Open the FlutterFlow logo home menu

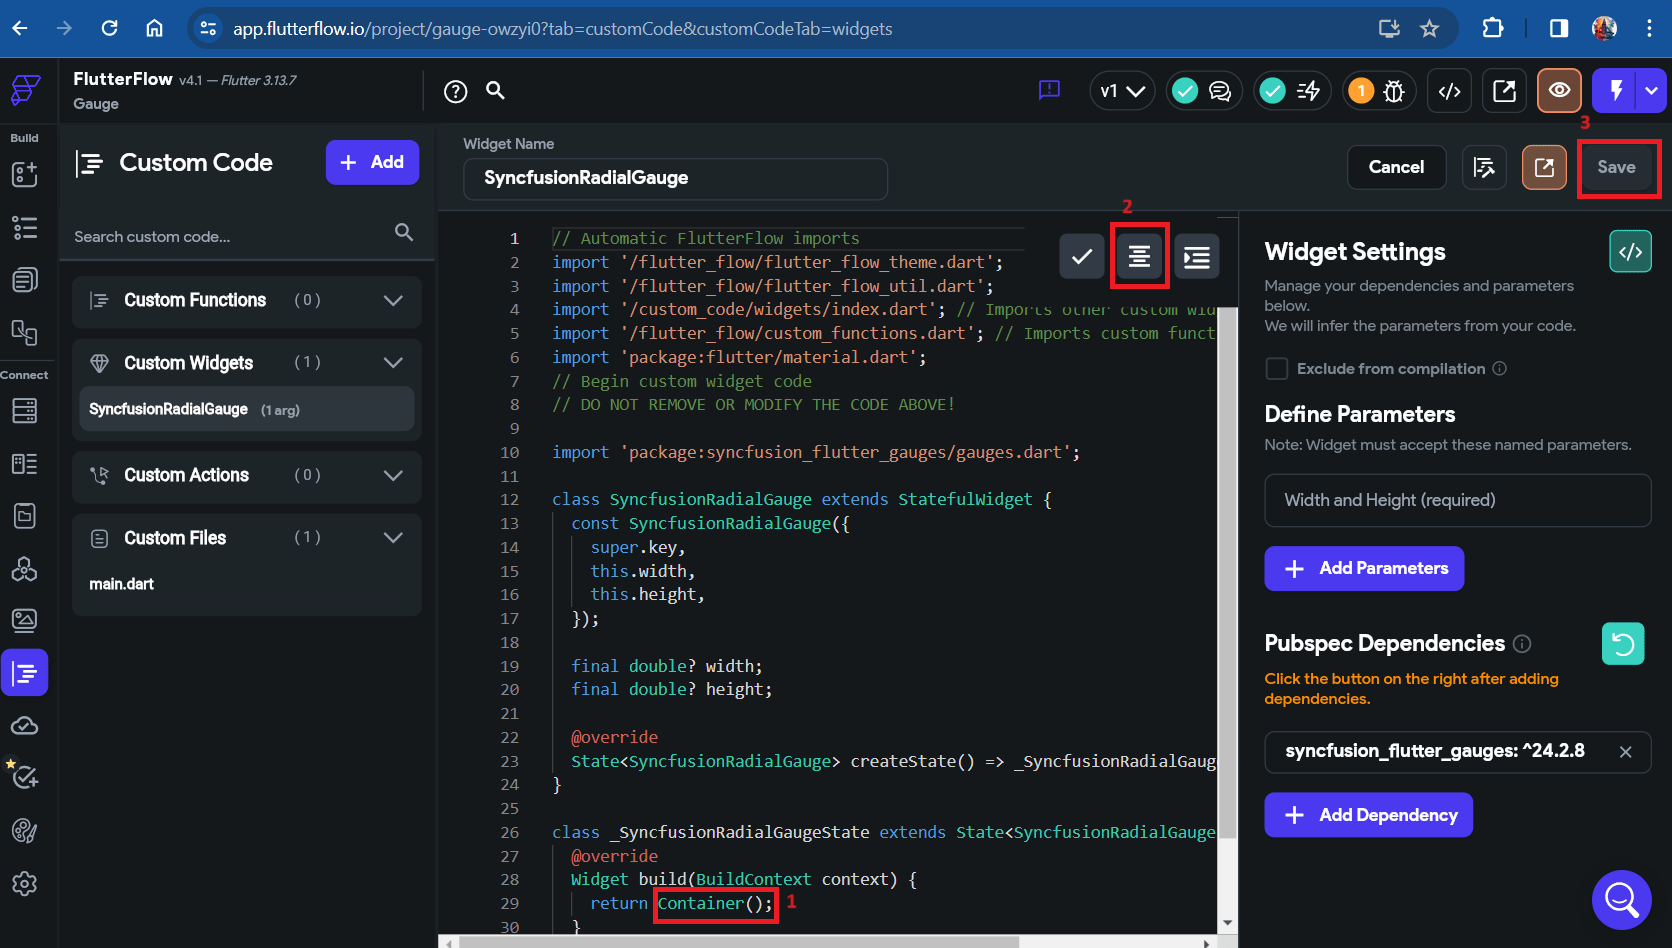[25, 90]
